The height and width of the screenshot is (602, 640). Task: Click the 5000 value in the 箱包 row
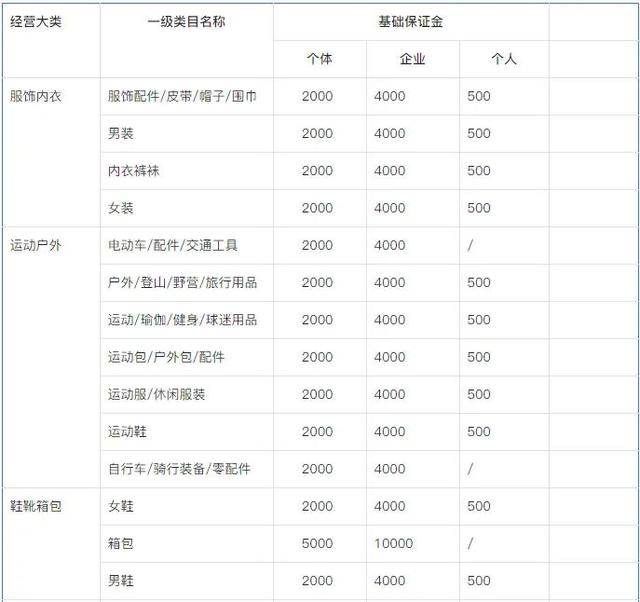point(317,544)
